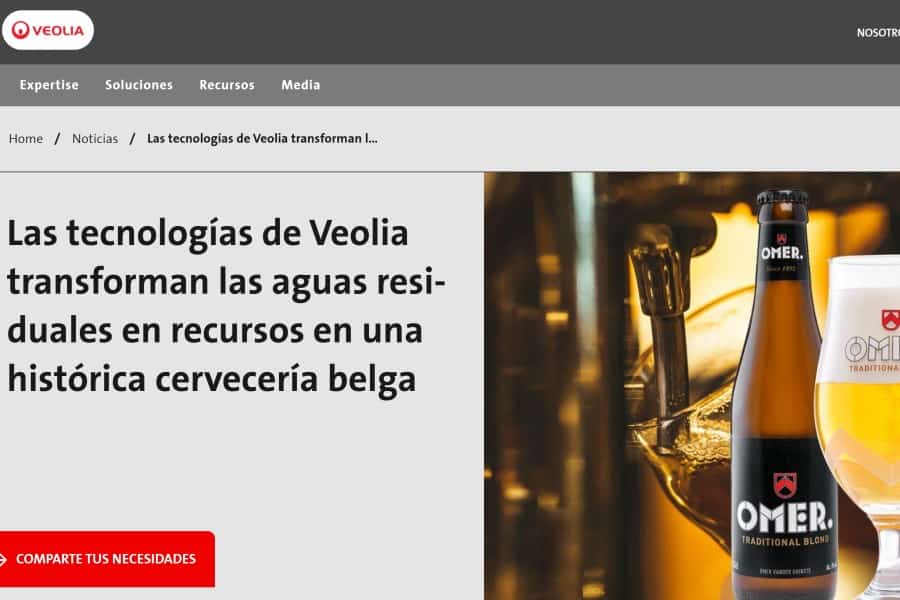
Task: Click the Veolia logo
Action: click(48, 30)
